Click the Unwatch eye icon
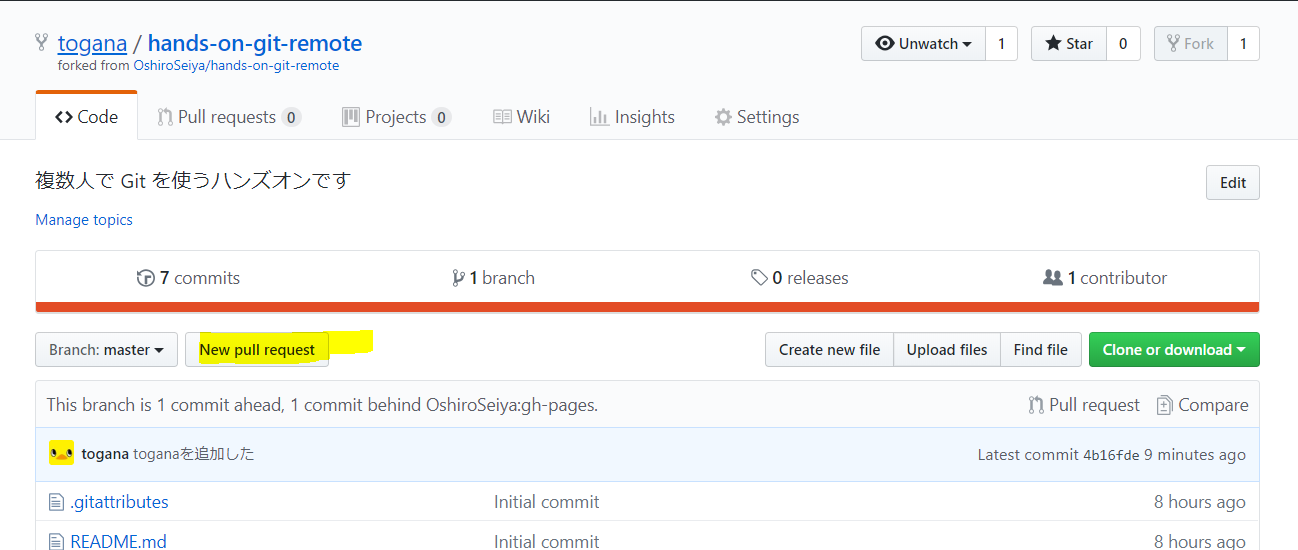The height and width of the screenshot is (550, 1298). [x=885, y=44]
